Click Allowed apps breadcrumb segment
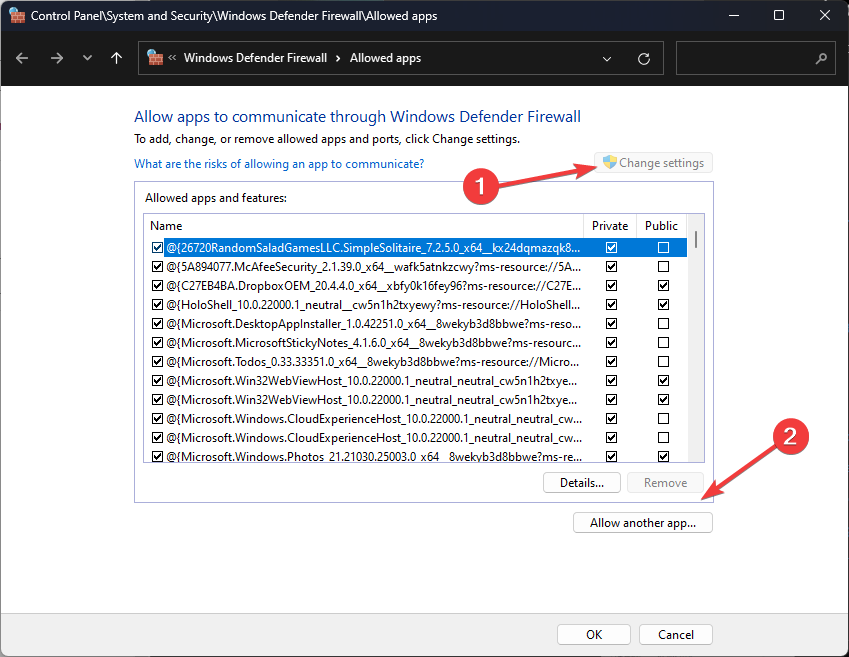The width and height of the screenshot is (849, 657). point(385,58)
